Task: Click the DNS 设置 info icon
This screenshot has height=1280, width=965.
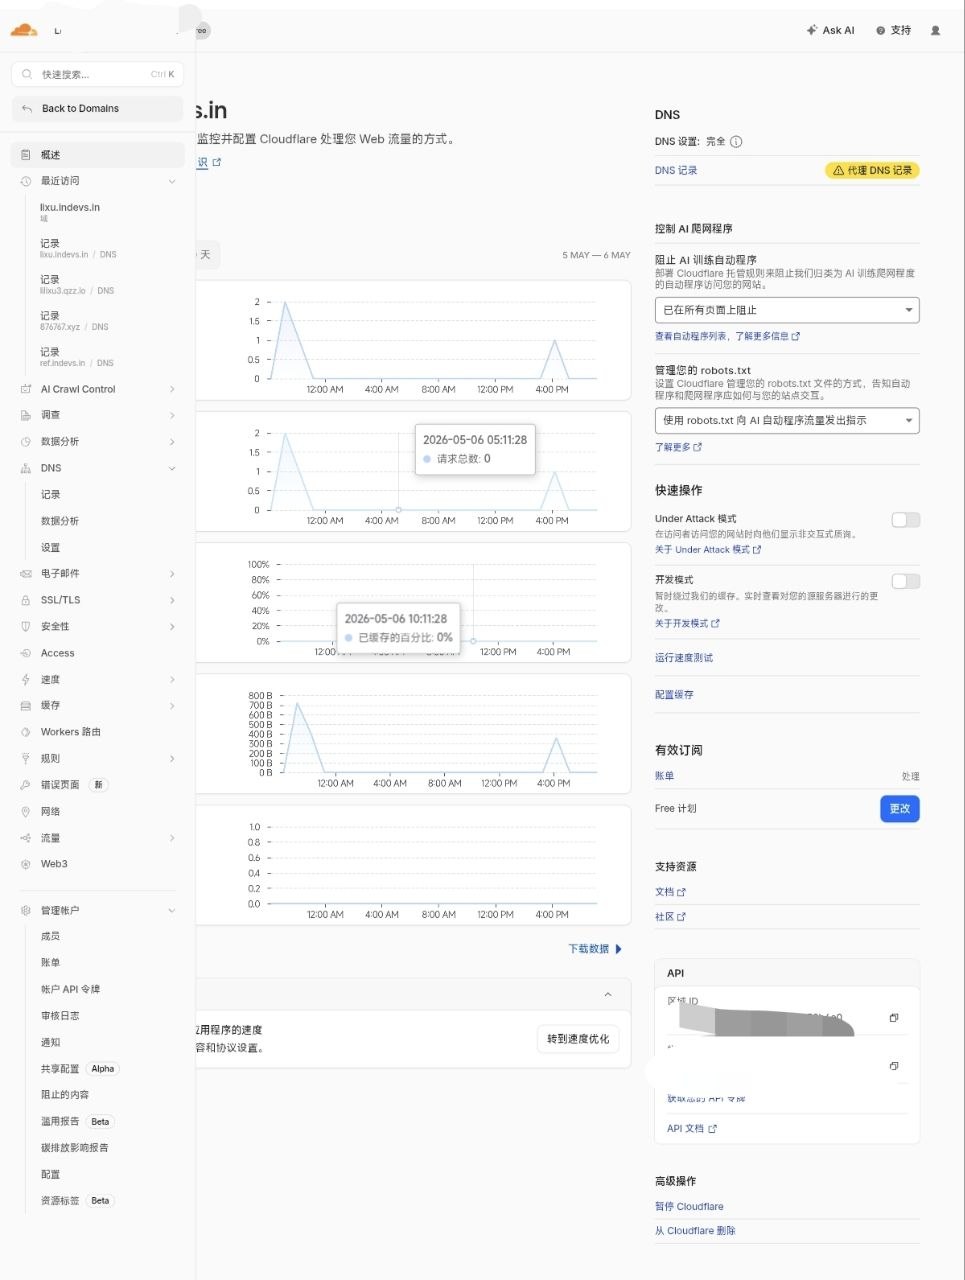Action: 736,142
